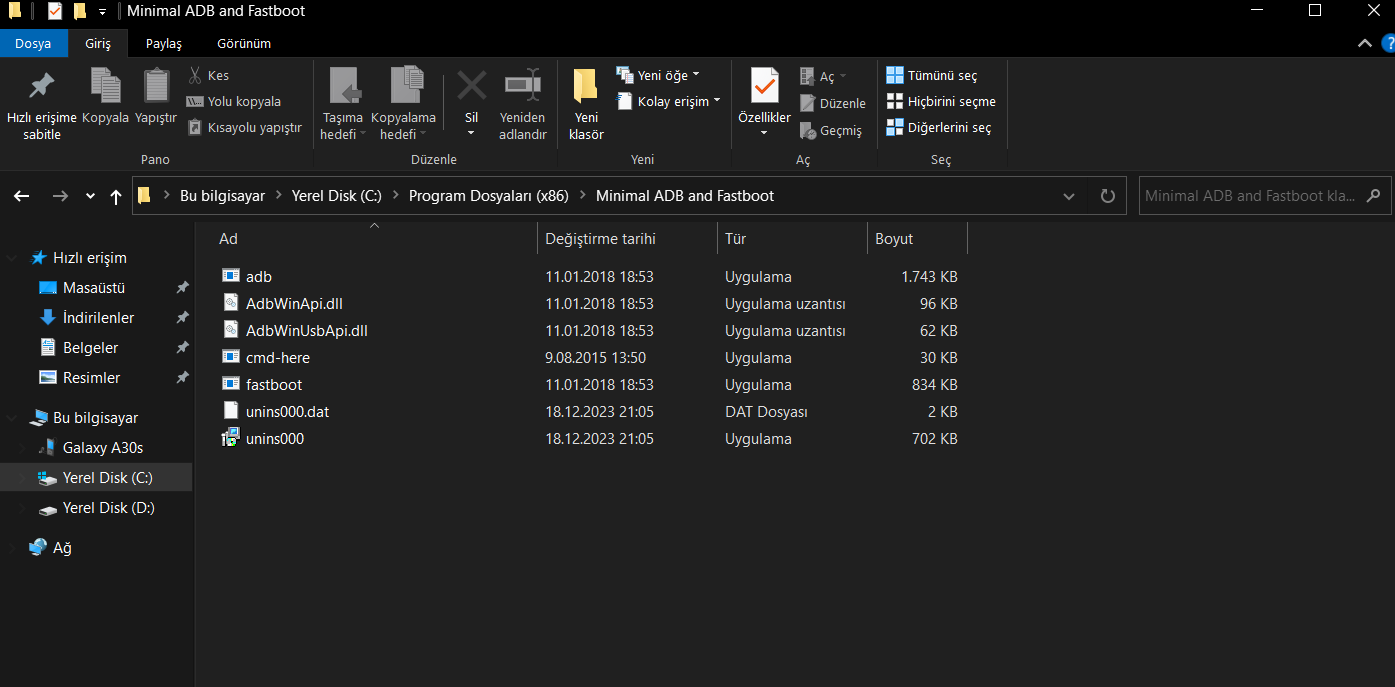Open Ağ network in the sidebar
Screen dimensions: 1395x687
[62, 548]
